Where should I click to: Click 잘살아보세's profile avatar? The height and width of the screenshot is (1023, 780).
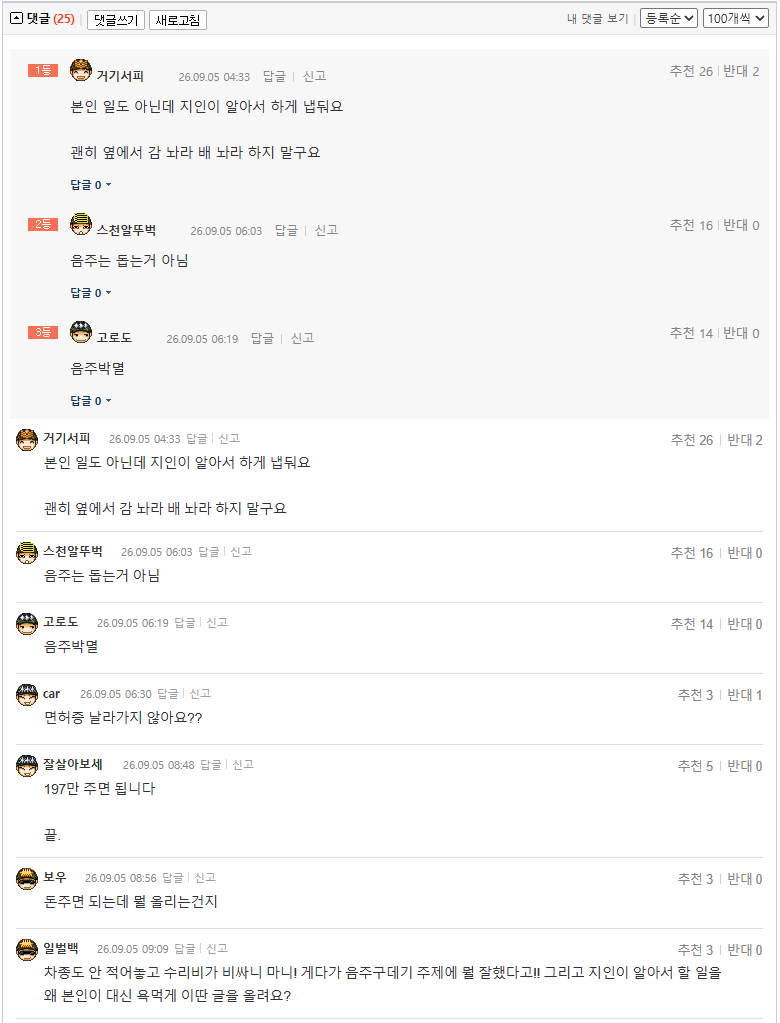(27, 766)
